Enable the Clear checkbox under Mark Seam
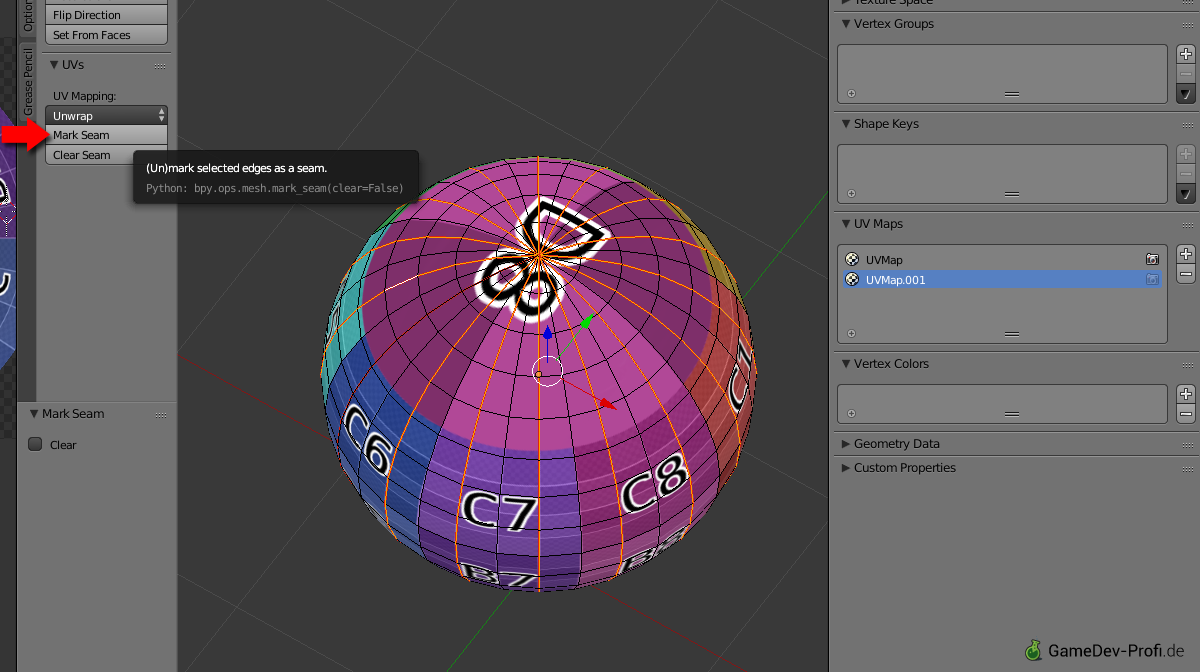 click(36, 445)
